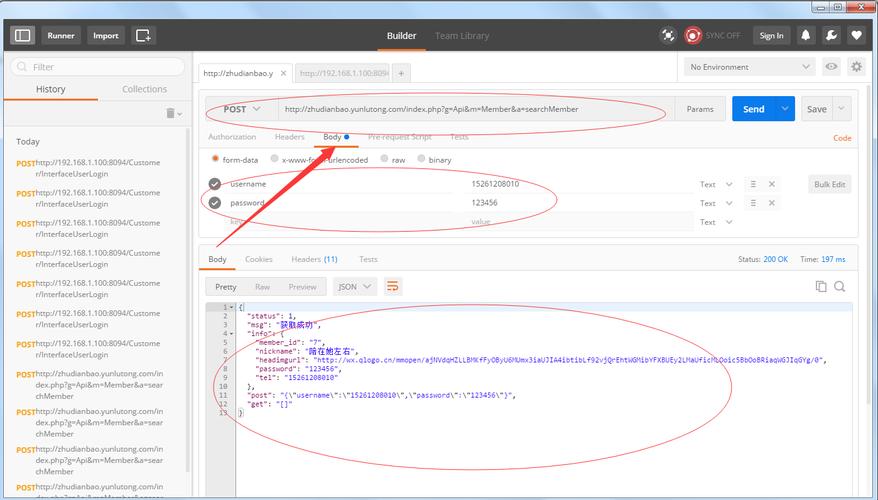Screen dimensions: 878x500
Task: Copy response body to clipboard icon
Action: pos(821,286)
